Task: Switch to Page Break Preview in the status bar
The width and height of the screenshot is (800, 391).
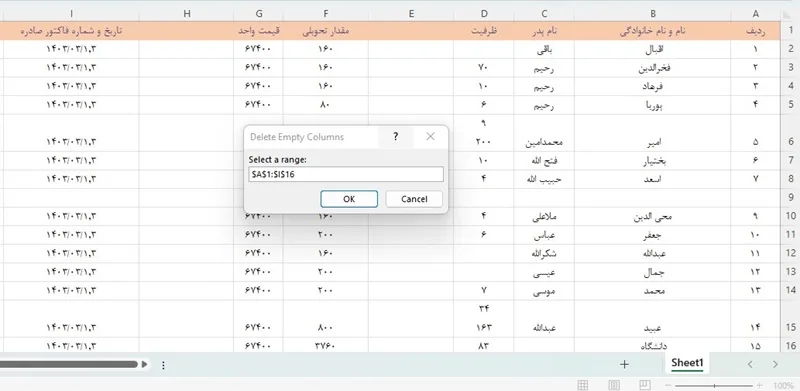Action: [645, 385]
